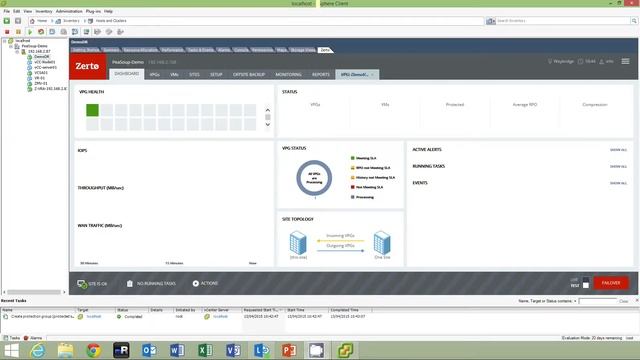Open the Plug-ins menu
This screenshot has width=640, height=360.
[x=93, y=11]
